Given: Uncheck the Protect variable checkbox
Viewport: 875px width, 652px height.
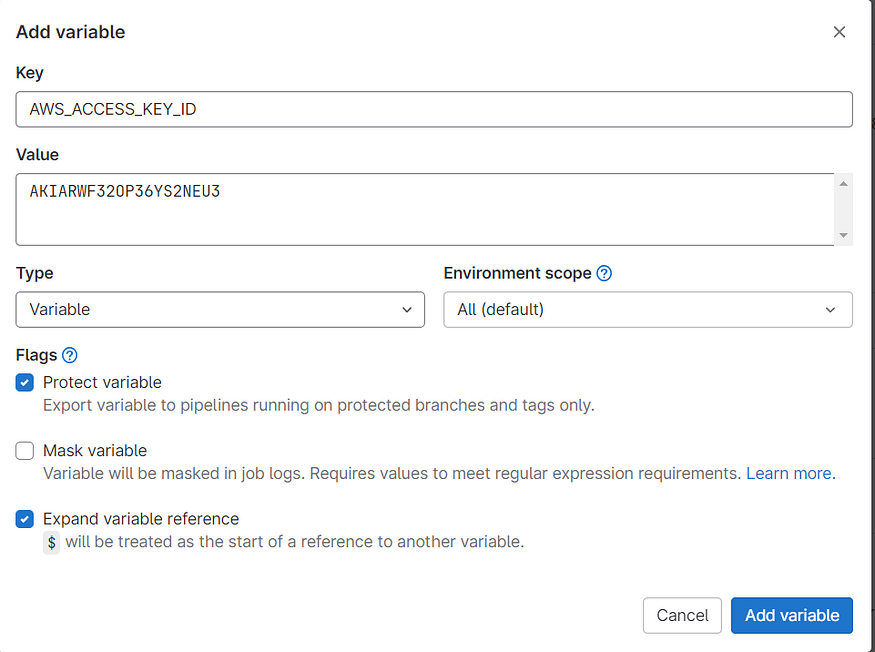Looking at the screenshot, I should [25, 383].
